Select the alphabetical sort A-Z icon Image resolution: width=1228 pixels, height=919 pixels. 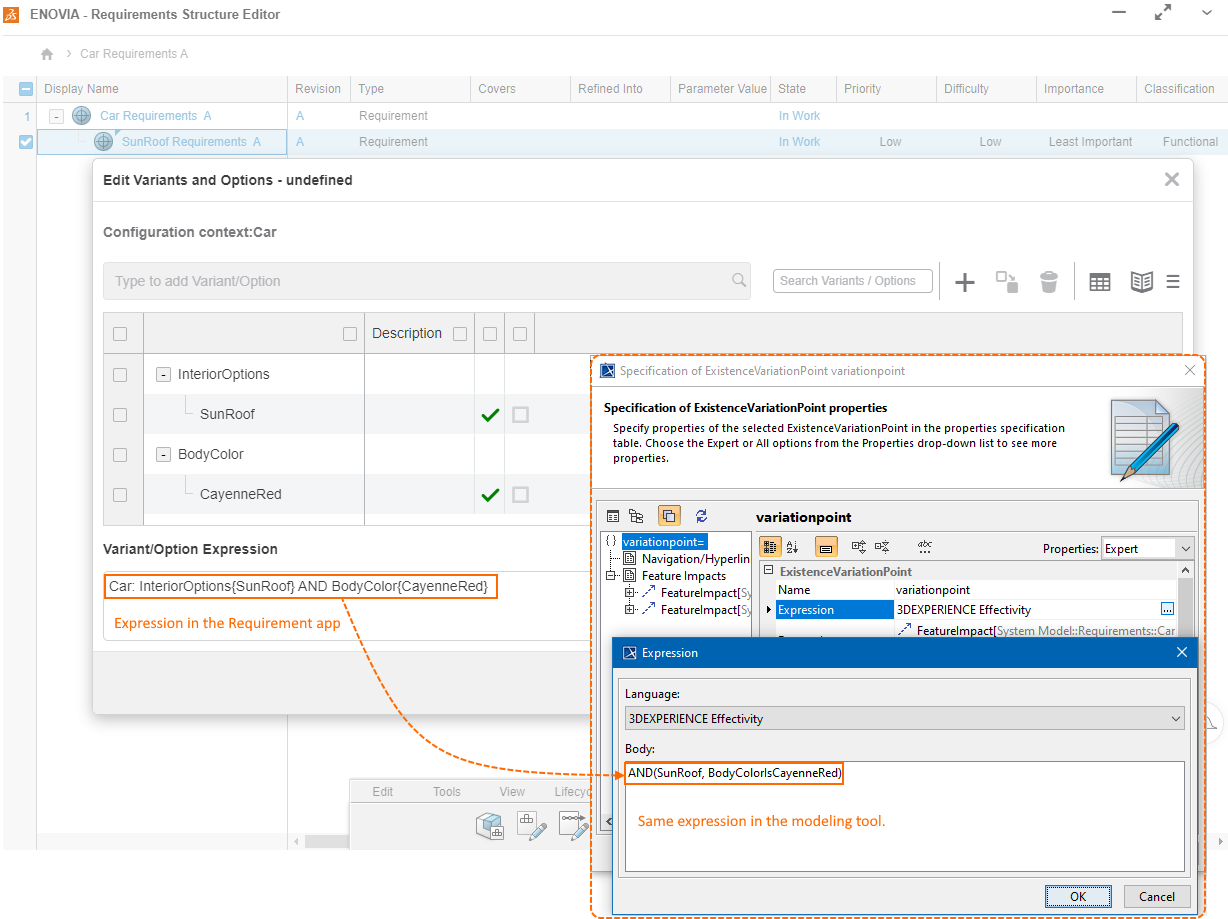(x=792, y=547)
